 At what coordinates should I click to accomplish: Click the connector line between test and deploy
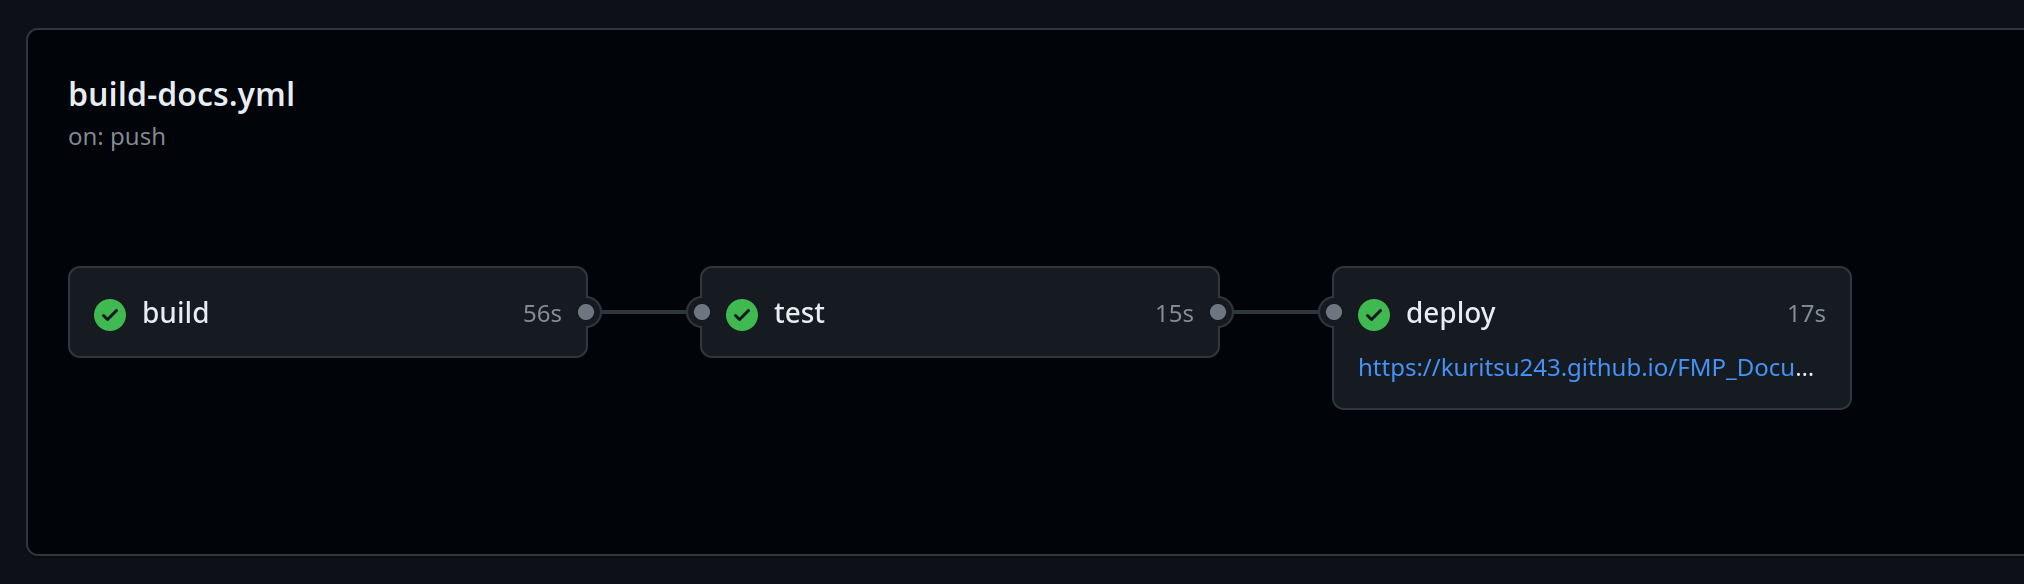point(1276,312)
